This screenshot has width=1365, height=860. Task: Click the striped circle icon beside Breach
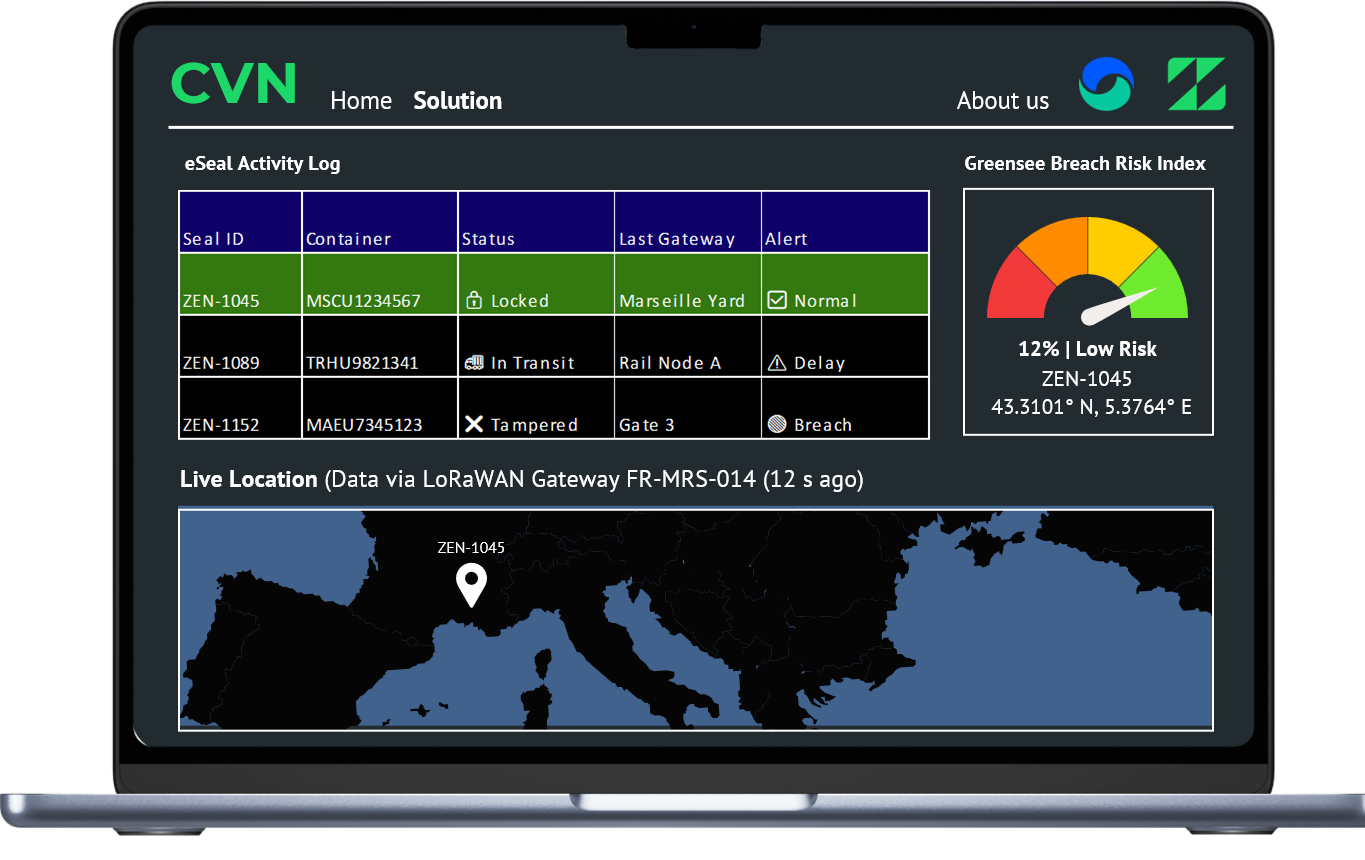pos(777,424)
